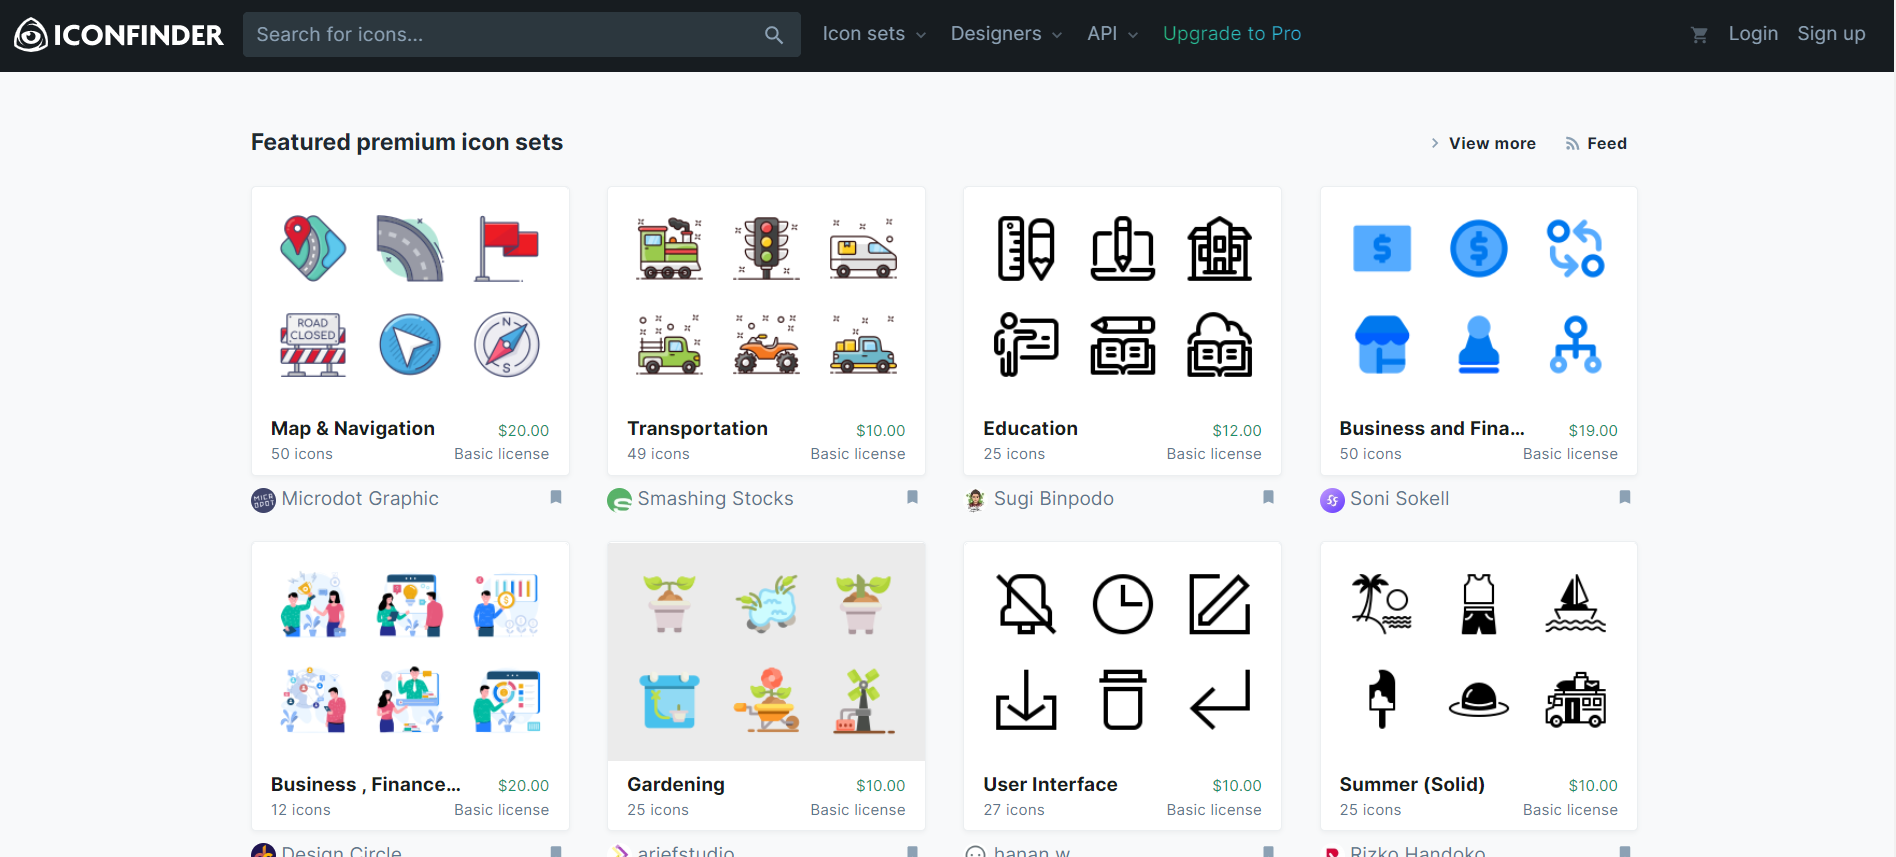Click the curved road icon
Image resolution: width=1896 pixels, height=857 pixels.
(x=410, y=248)
